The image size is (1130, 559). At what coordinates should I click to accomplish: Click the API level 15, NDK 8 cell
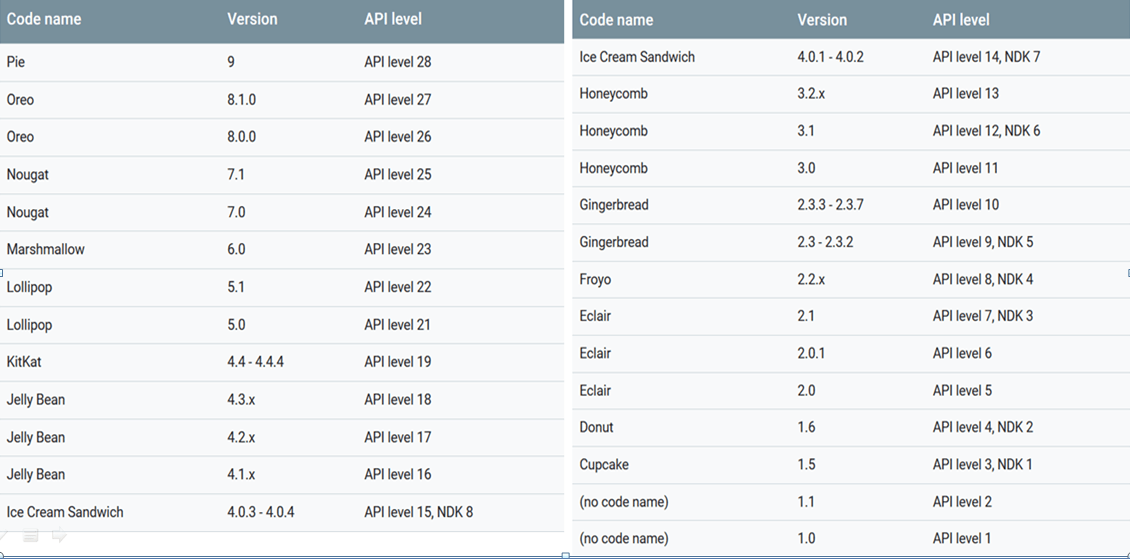coord(419,512)
